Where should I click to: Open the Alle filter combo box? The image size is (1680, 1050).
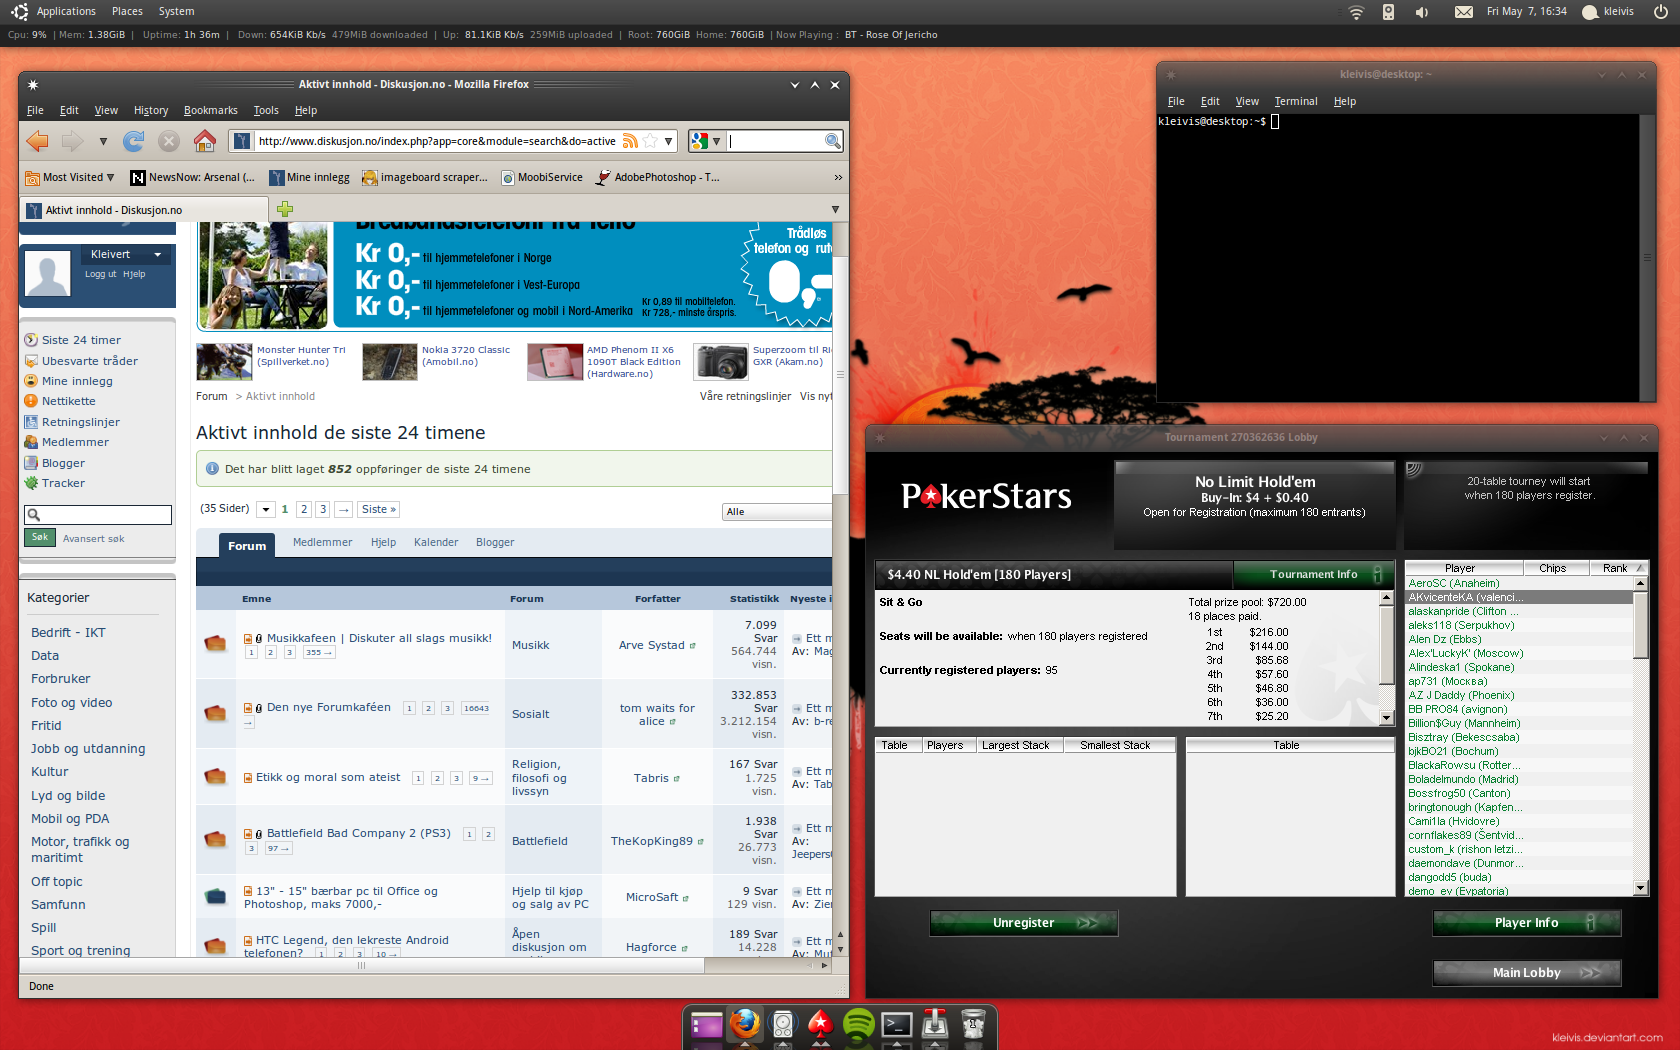pos(777,511)
